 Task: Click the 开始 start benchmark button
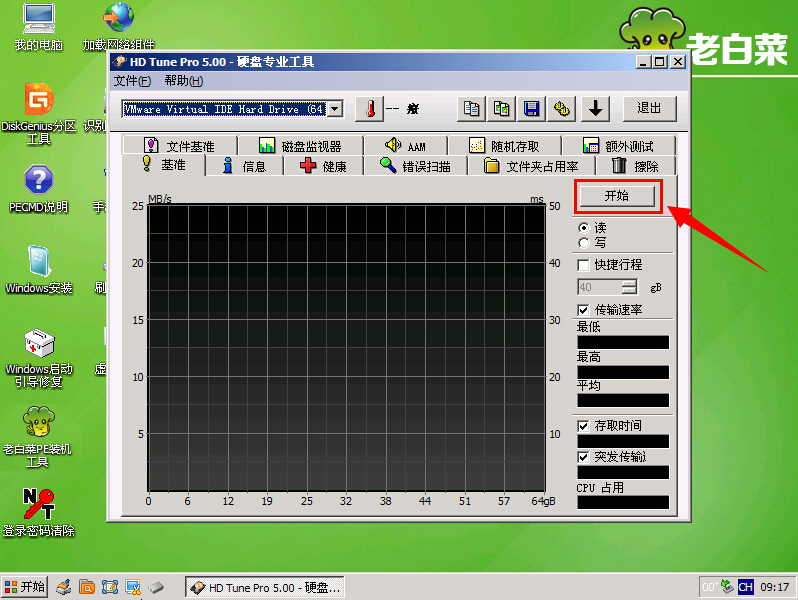pos(617,196)
